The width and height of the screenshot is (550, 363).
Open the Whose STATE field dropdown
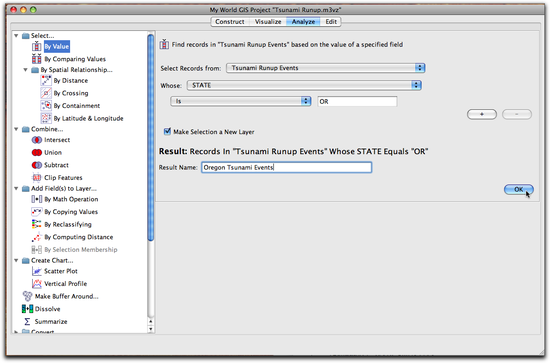(x=304, y=85)
